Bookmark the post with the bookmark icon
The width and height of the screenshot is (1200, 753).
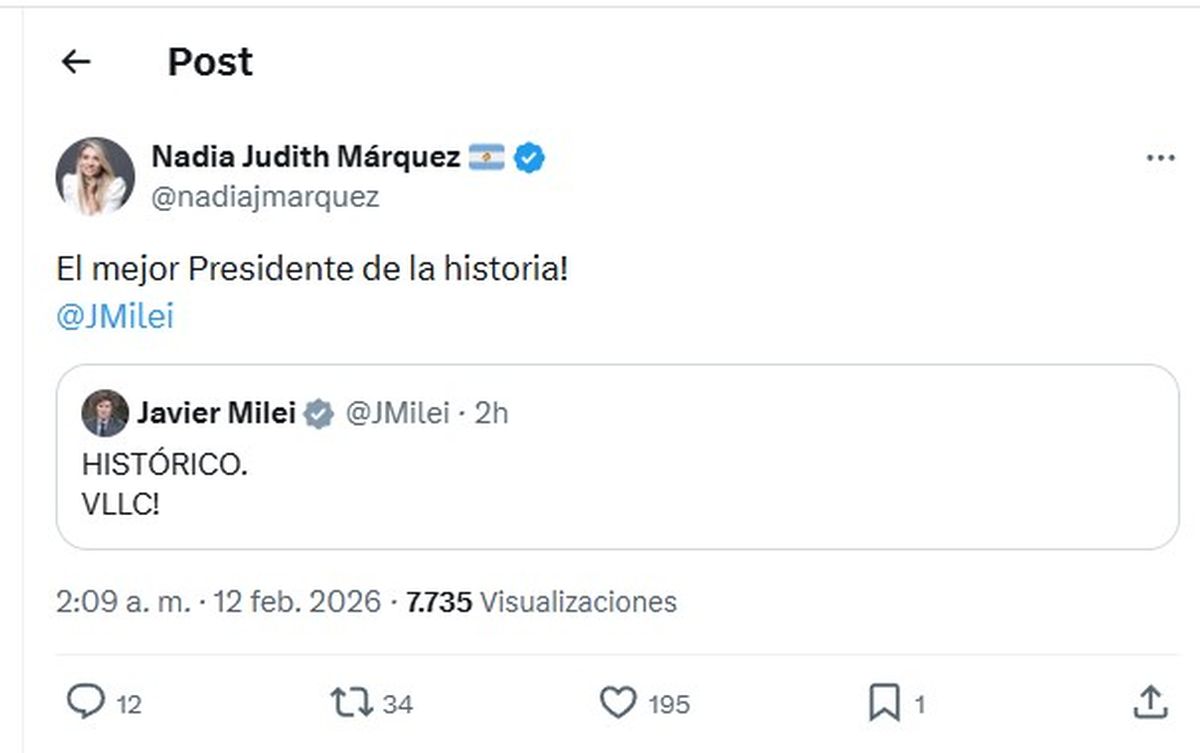pyautogui.click(x=884, y=703)
